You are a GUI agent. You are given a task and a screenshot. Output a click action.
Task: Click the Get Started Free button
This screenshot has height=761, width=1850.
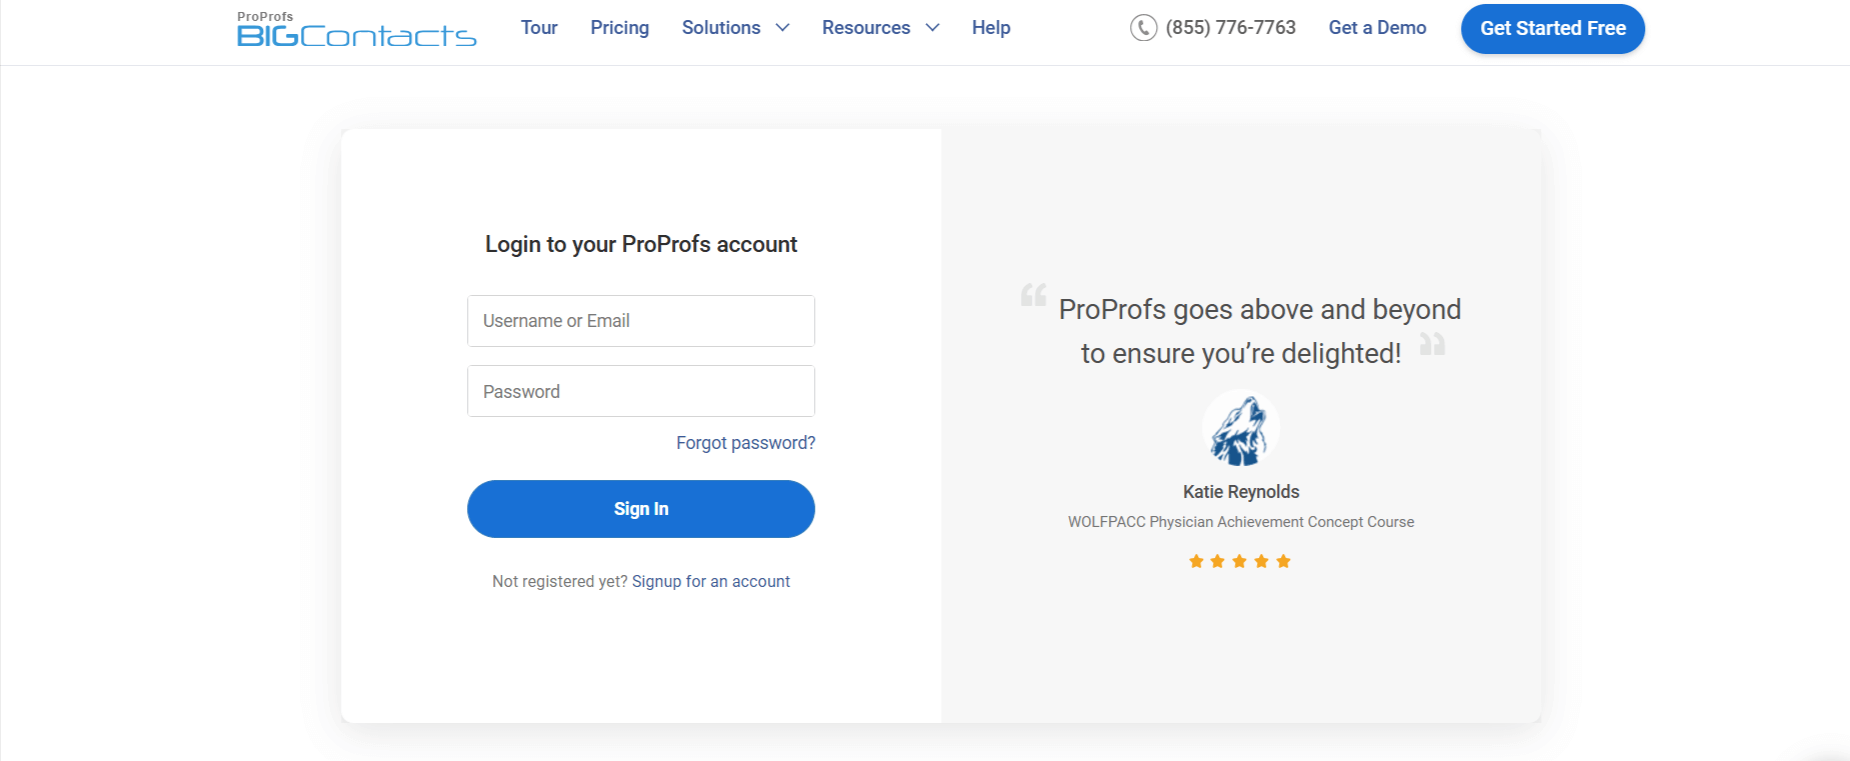point(1553,29)
